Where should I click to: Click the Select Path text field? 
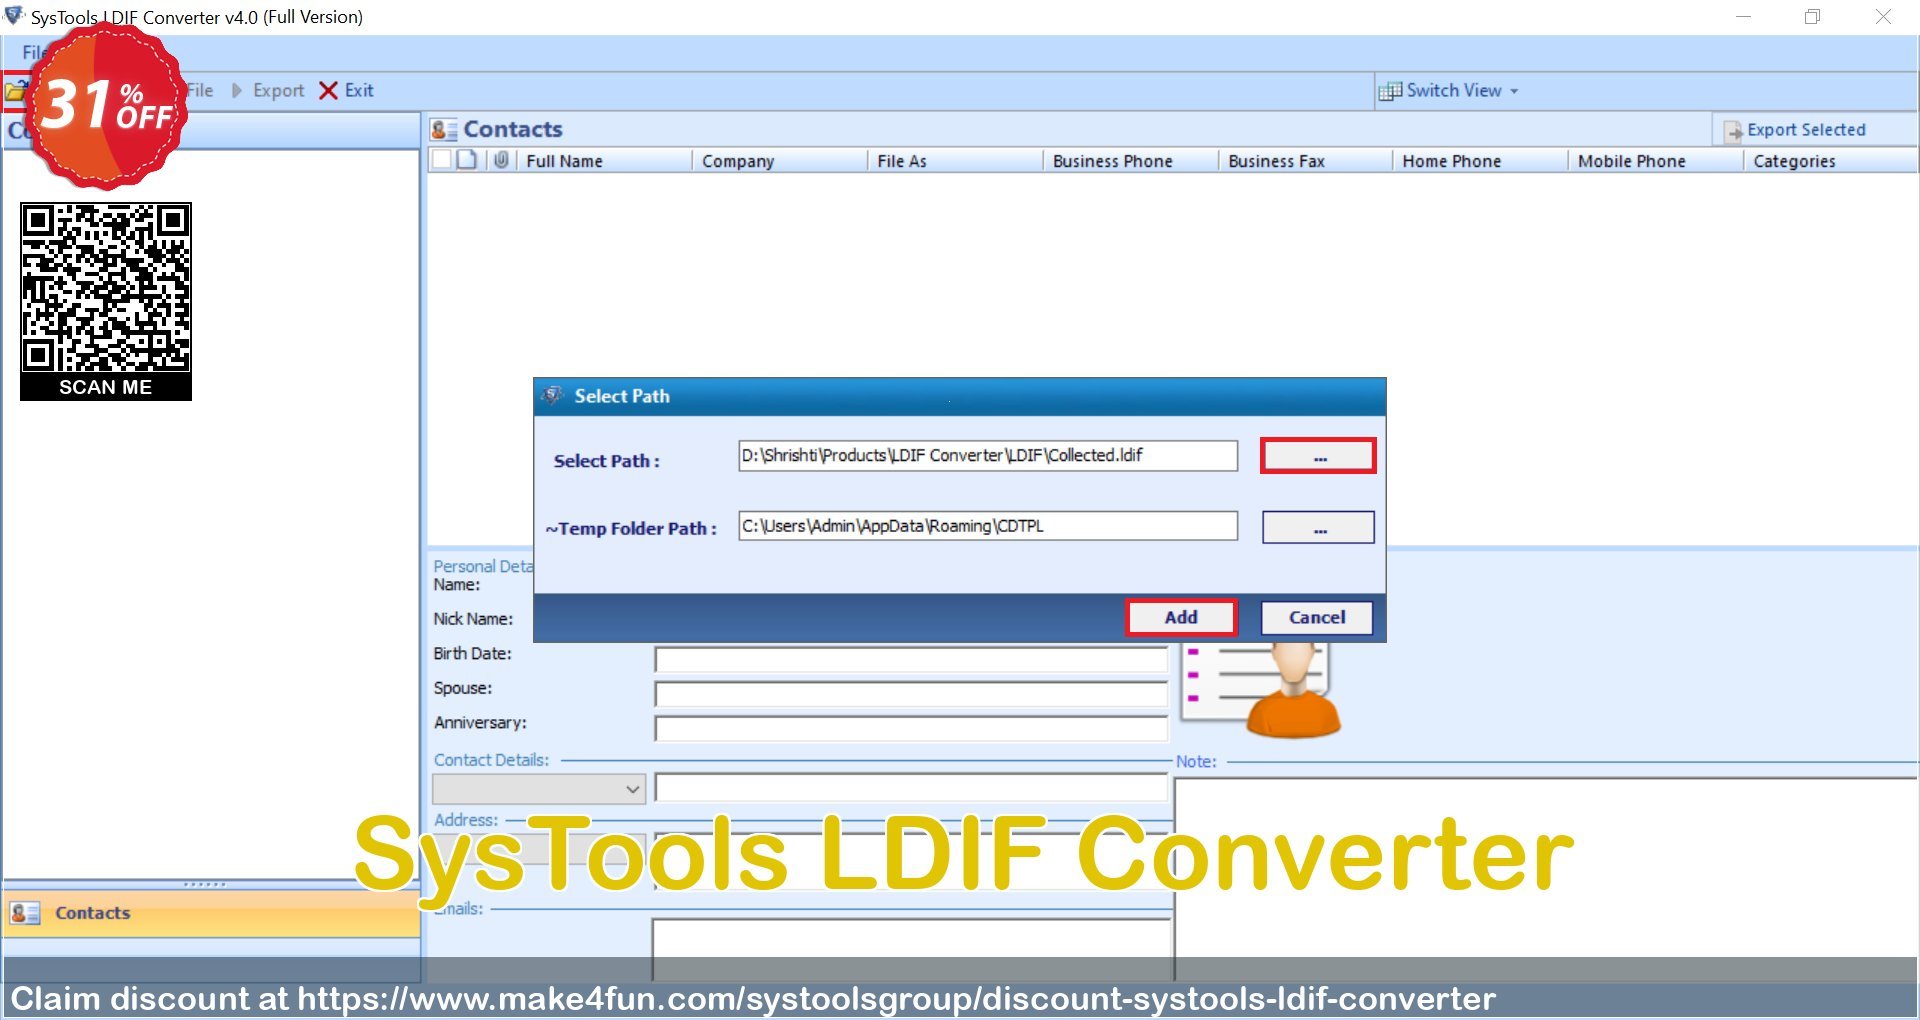coord(988,456)
